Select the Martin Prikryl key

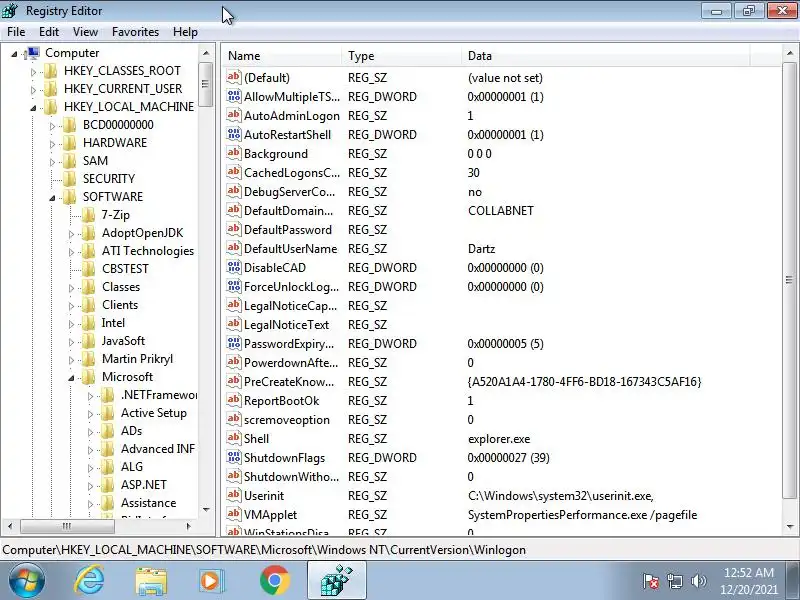tap(137, 359)
